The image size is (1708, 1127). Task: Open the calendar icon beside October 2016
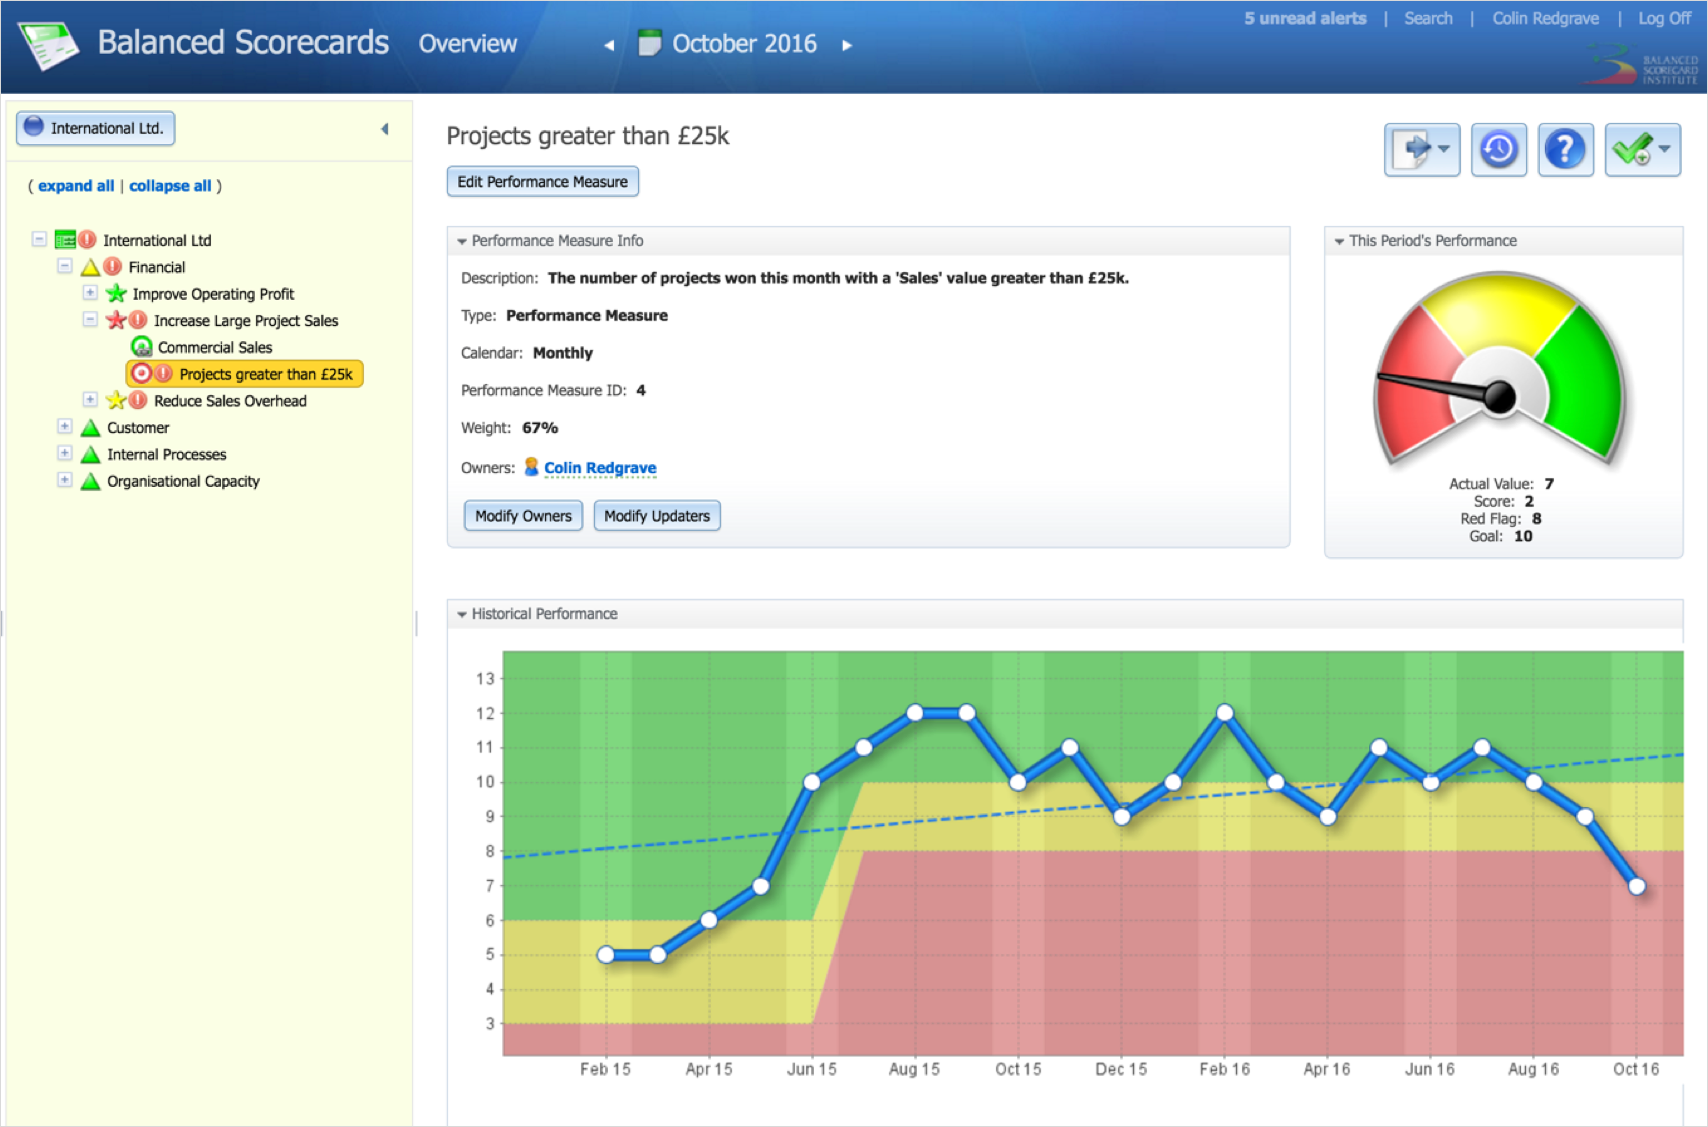pyautogui.click(x=649, y=43)
